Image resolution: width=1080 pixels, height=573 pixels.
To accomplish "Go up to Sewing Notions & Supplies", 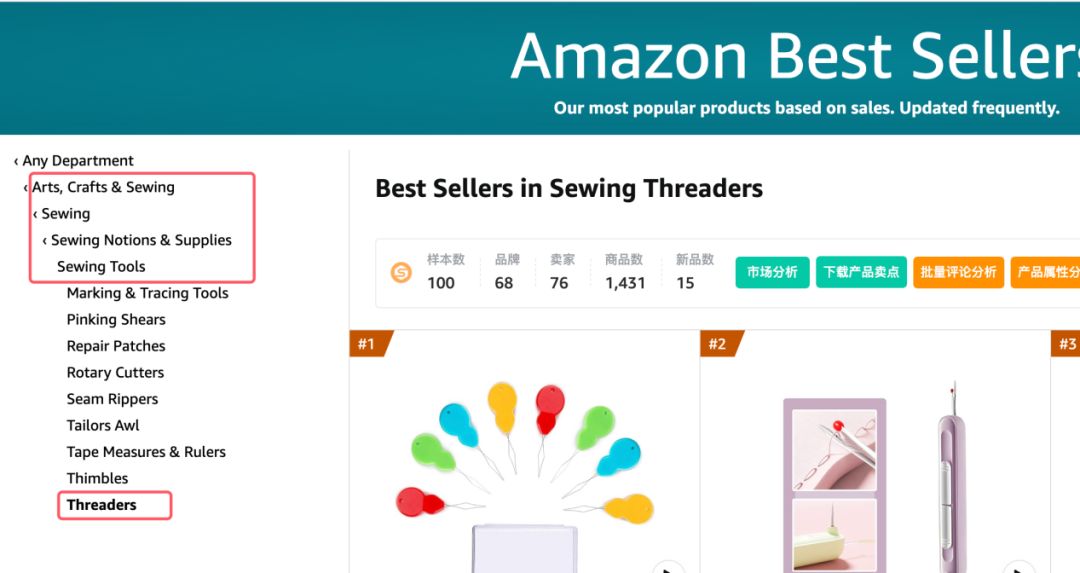I will coord(140,240).
